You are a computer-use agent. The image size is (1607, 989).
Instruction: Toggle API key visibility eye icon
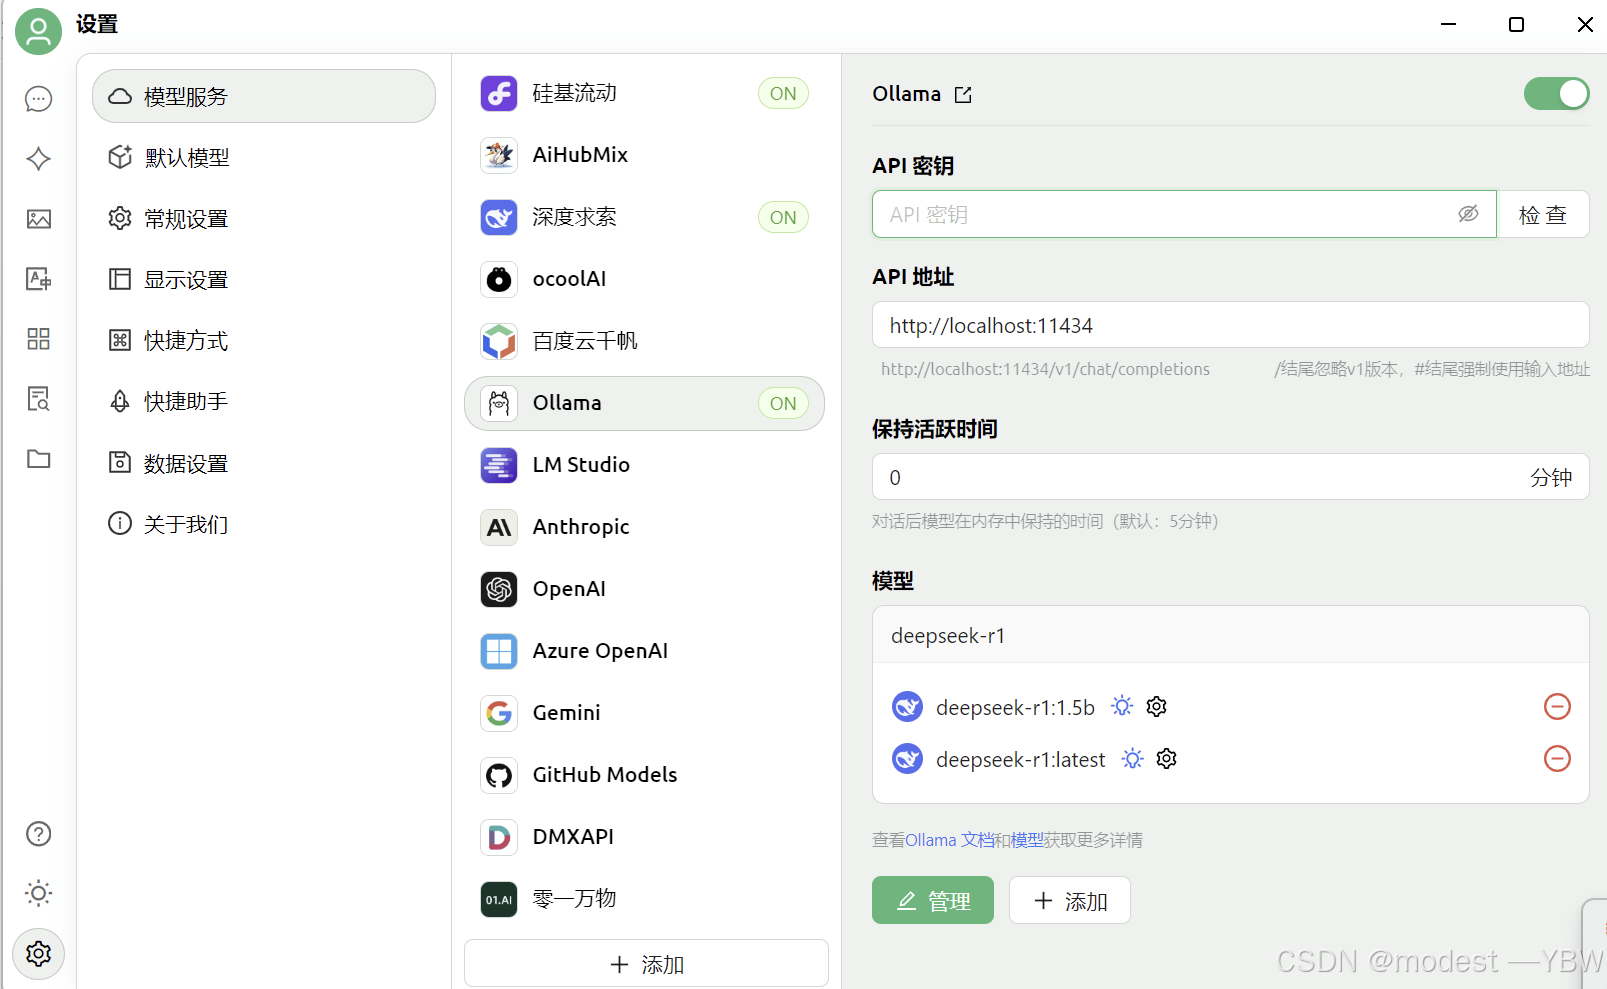(x=1468, y=214)
